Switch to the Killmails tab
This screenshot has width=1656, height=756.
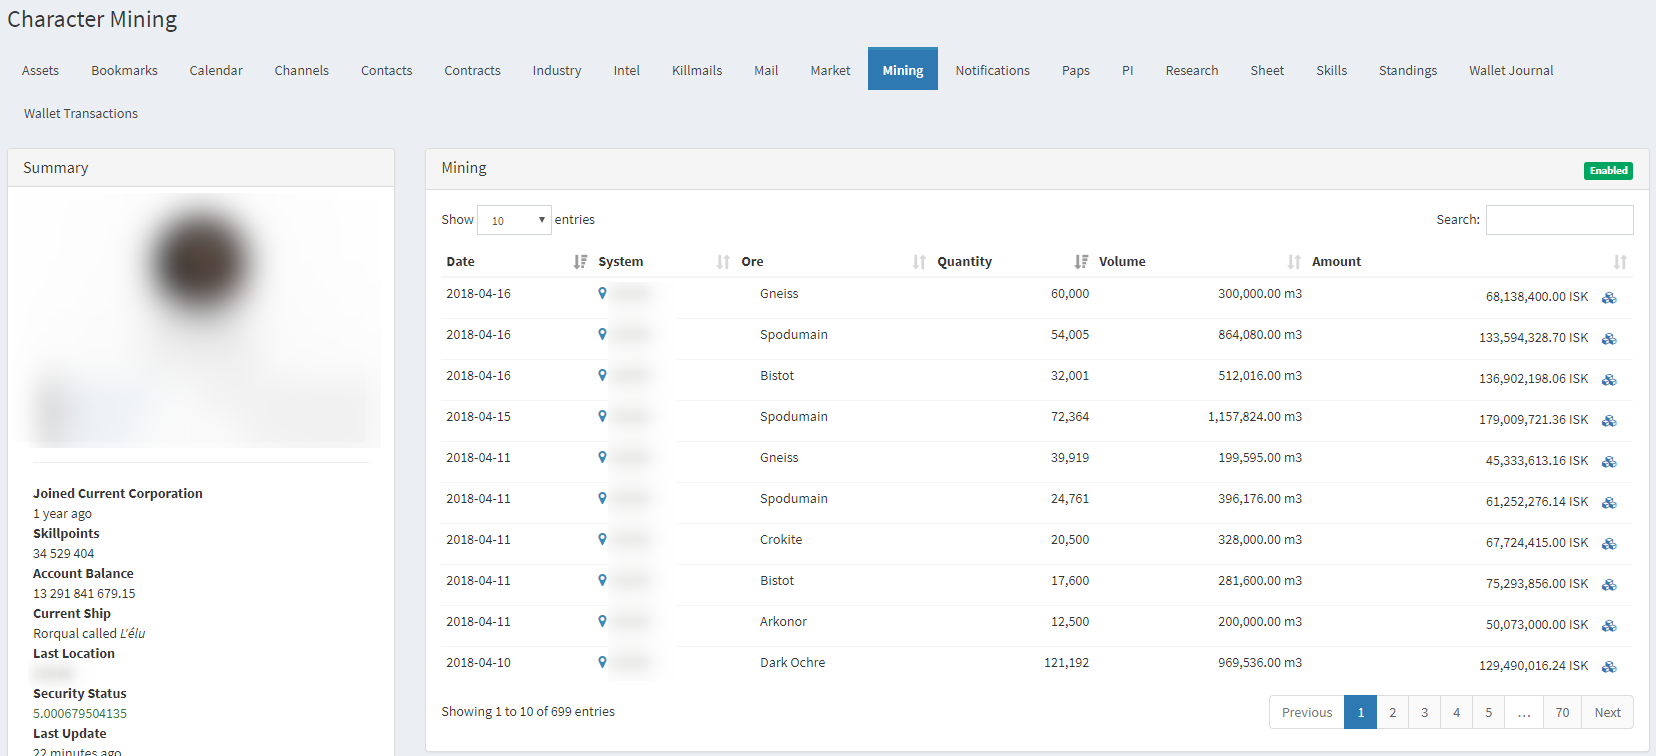(697, 70)
